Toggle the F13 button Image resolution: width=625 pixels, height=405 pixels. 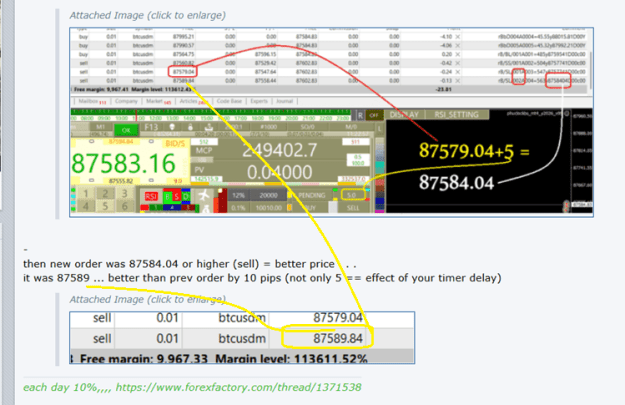(151, 127)
